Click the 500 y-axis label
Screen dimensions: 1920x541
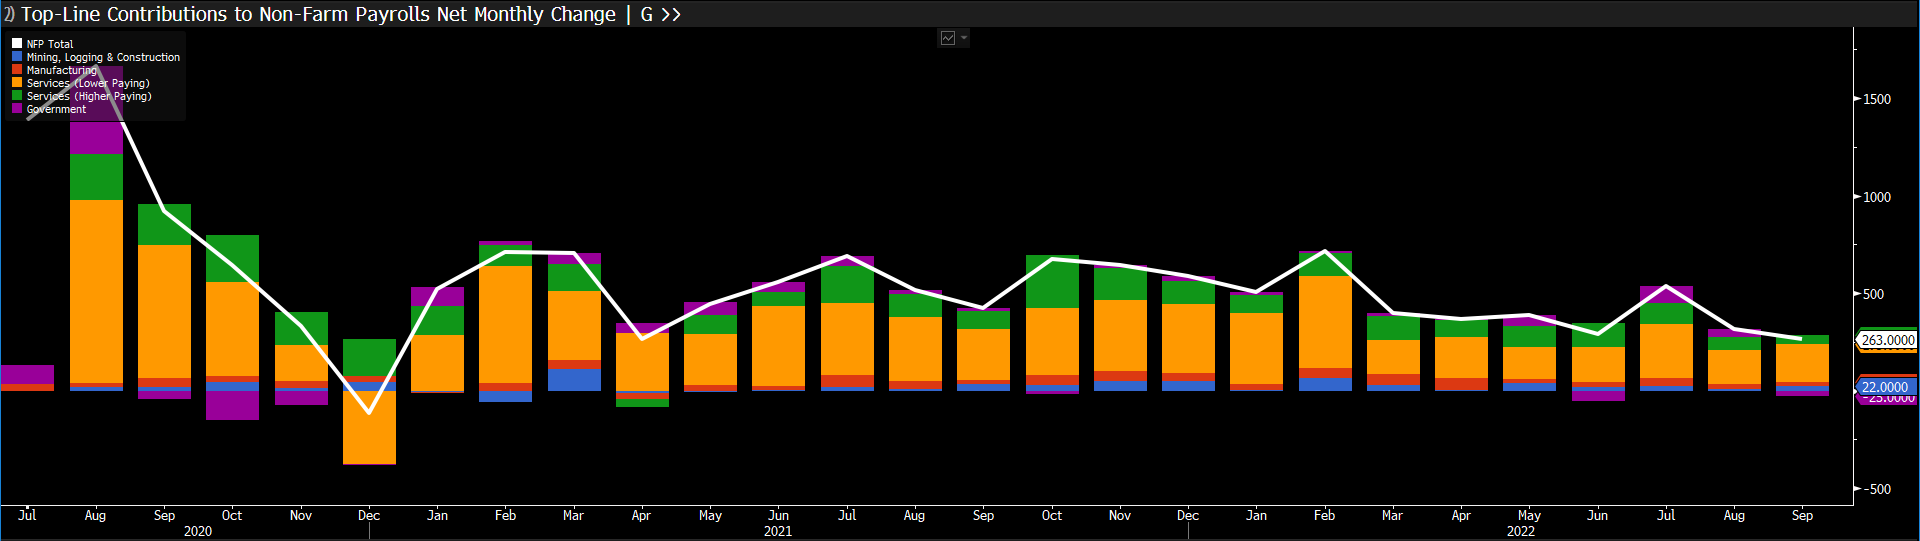pyautogui.click(x=1873, y=294)
